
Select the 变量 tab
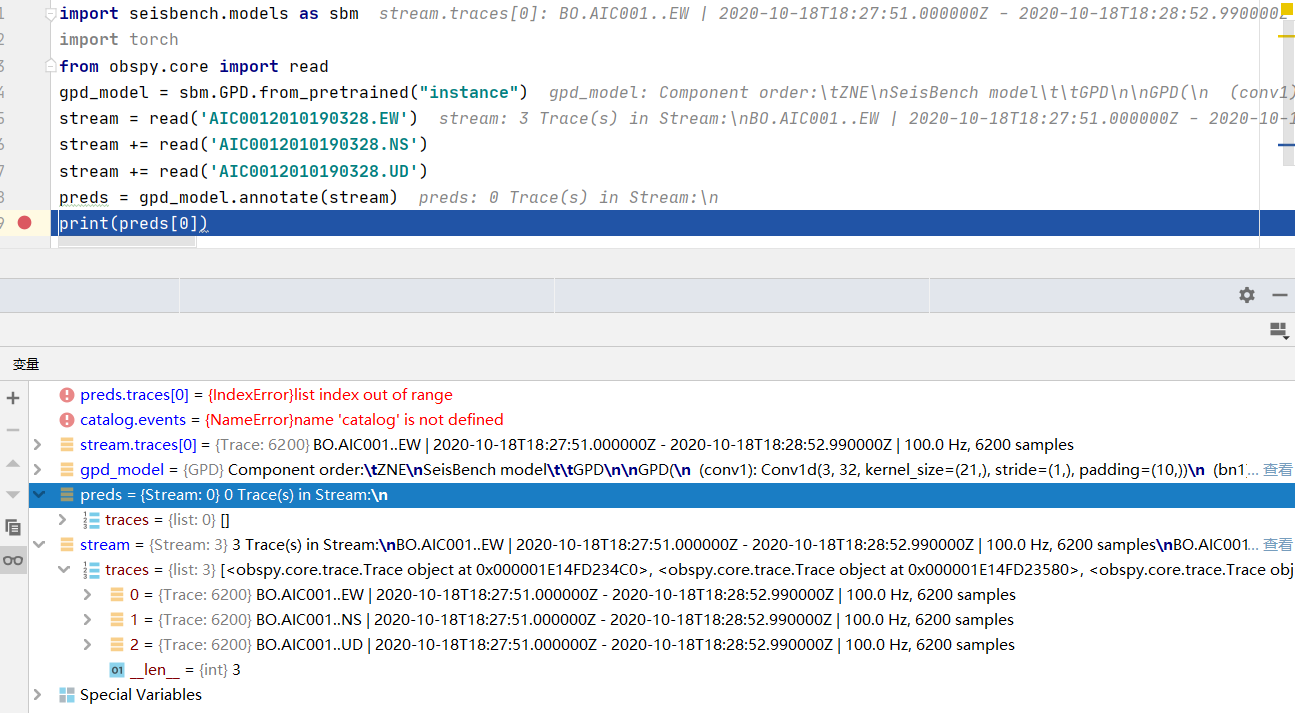point(26,363)
